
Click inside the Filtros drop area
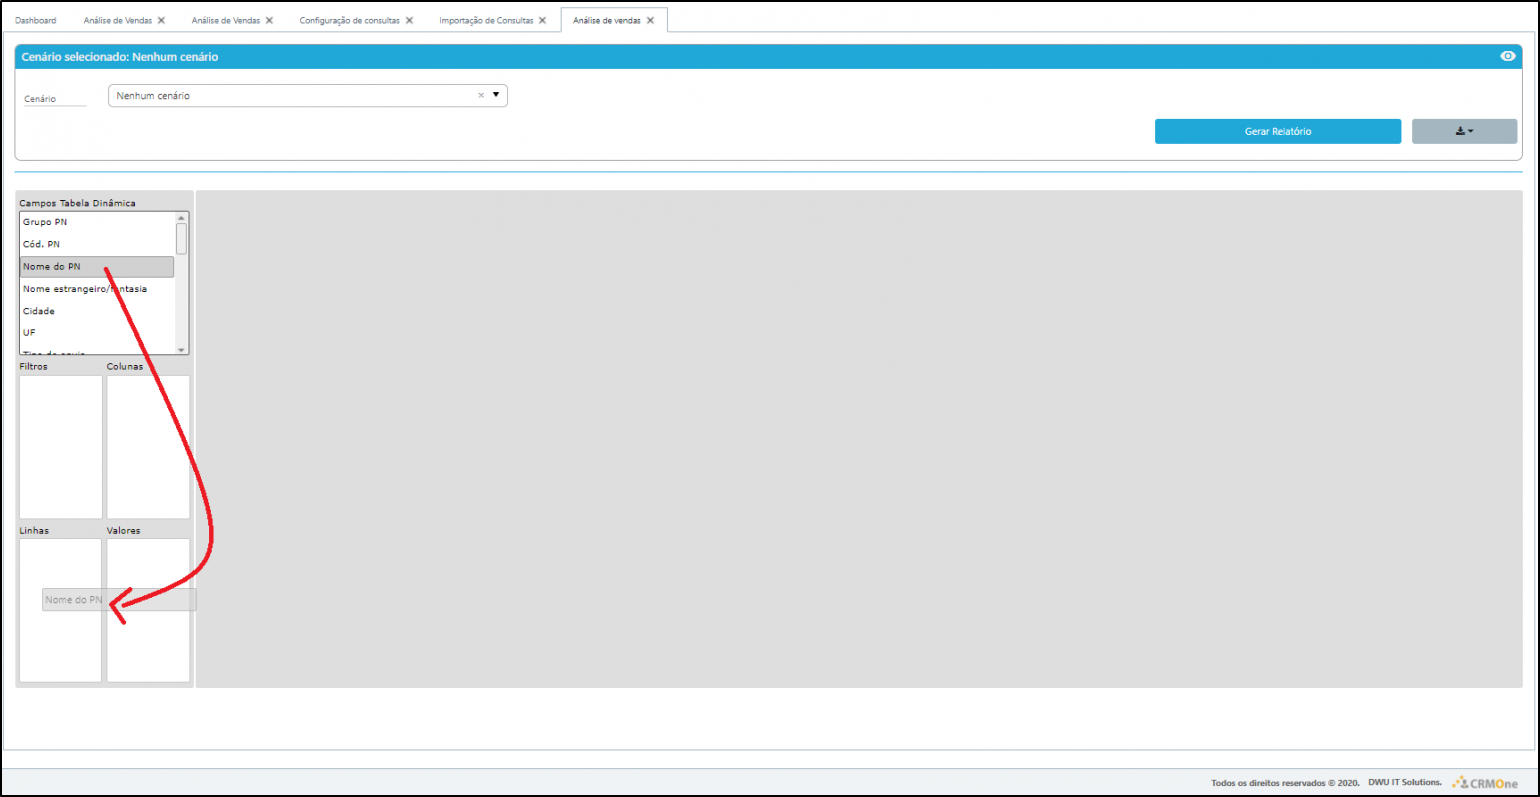[61, 447]
